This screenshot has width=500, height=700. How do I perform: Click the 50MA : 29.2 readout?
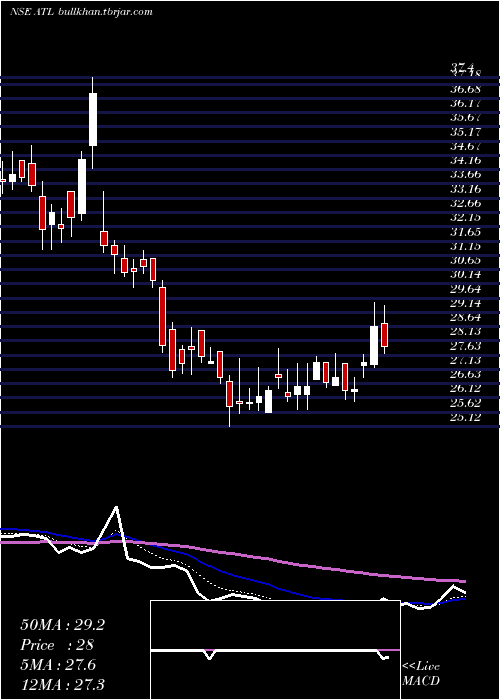62,625
